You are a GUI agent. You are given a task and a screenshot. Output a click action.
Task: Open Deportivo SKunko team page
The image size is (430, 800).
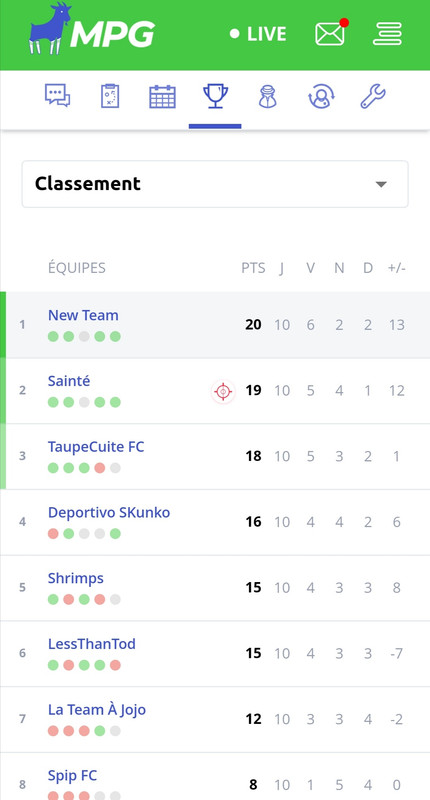(109, 513)
